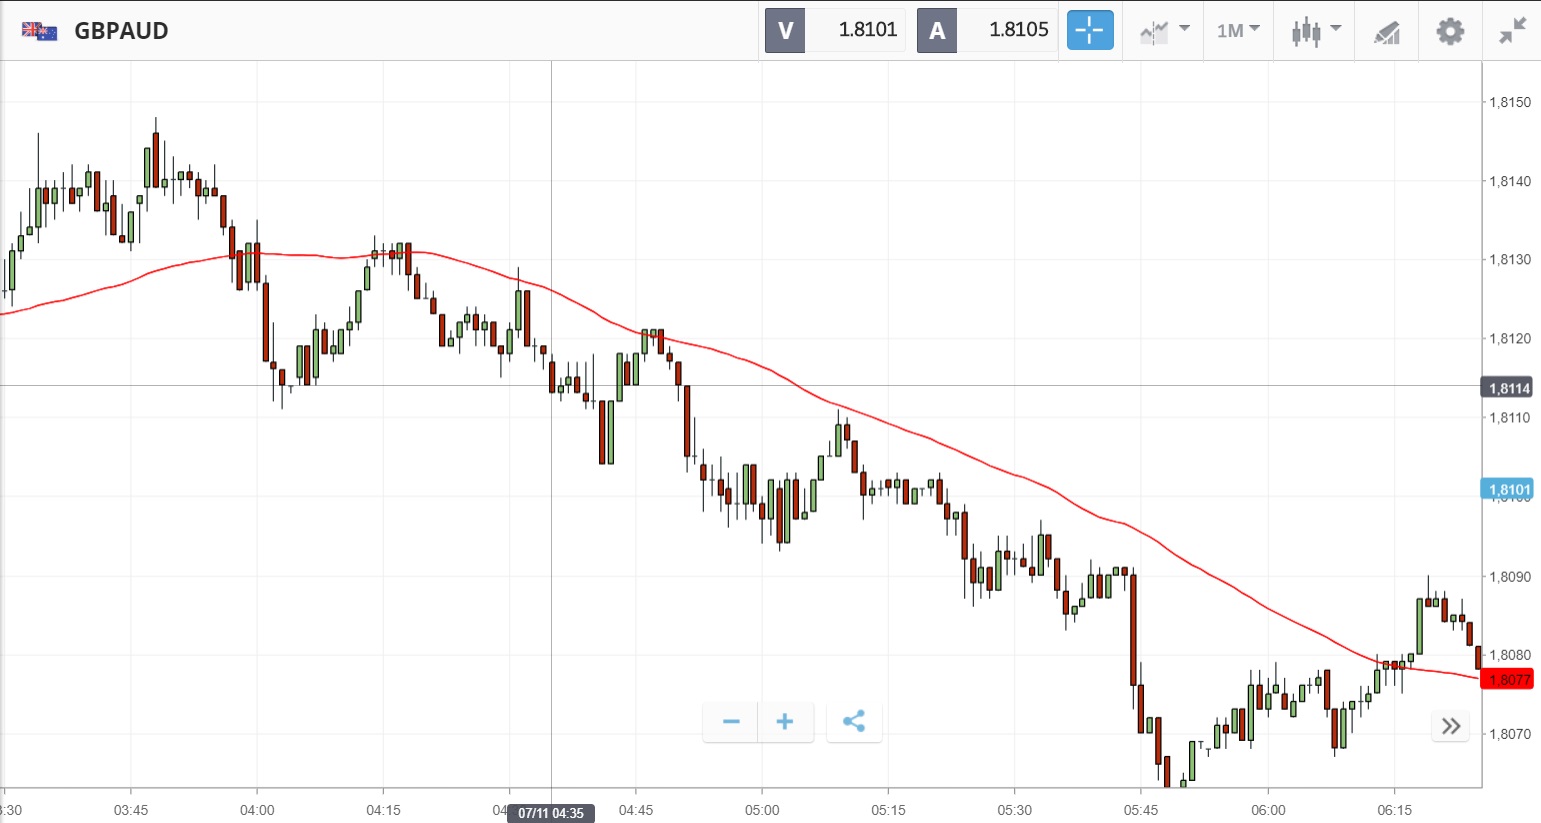1541x823 pixels.
Task: Select the drawing tools pencil icon
Action: 1386,31
